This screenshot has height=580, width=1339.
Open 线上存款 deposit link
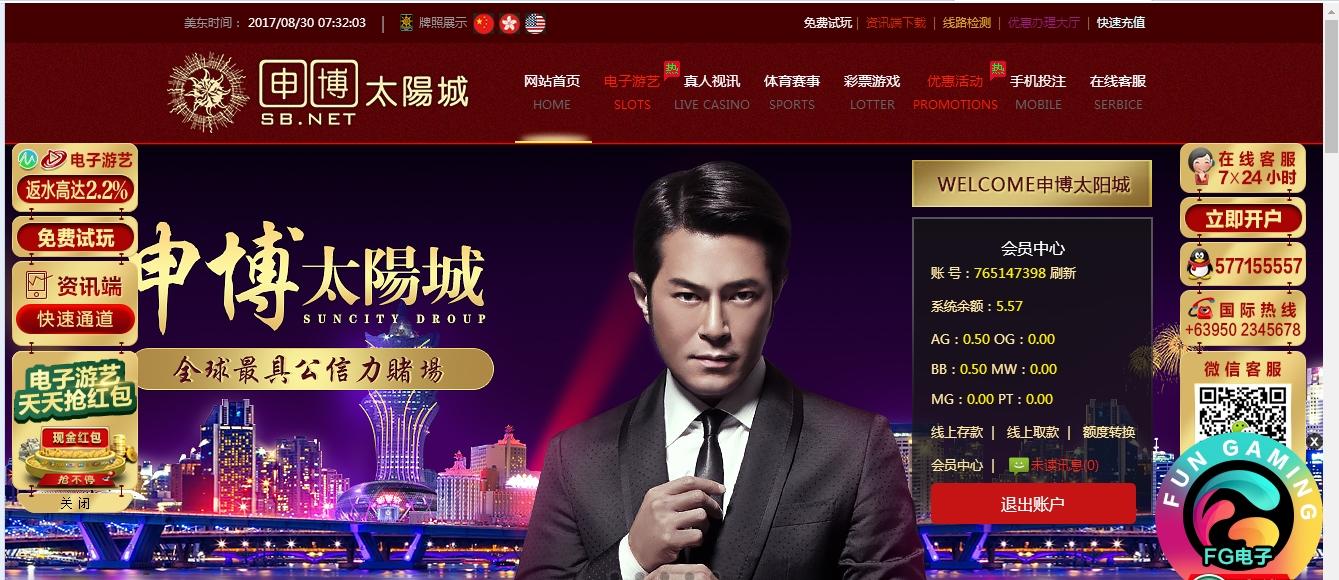(957, 432)
